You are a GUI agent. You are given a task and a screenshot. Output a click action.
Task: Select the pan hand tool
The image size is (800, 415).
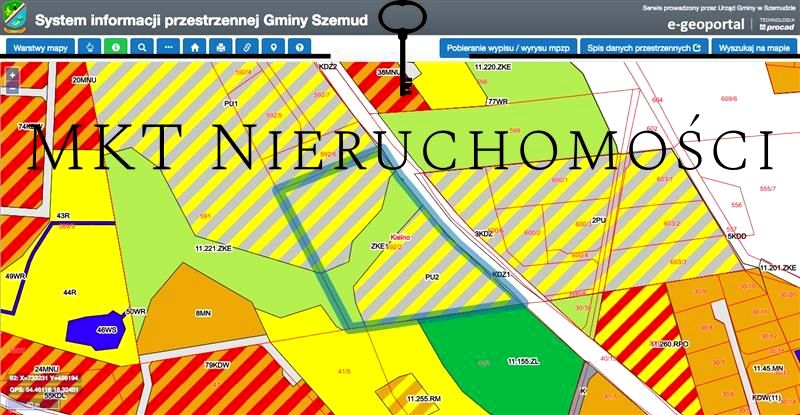click(91, 47)
